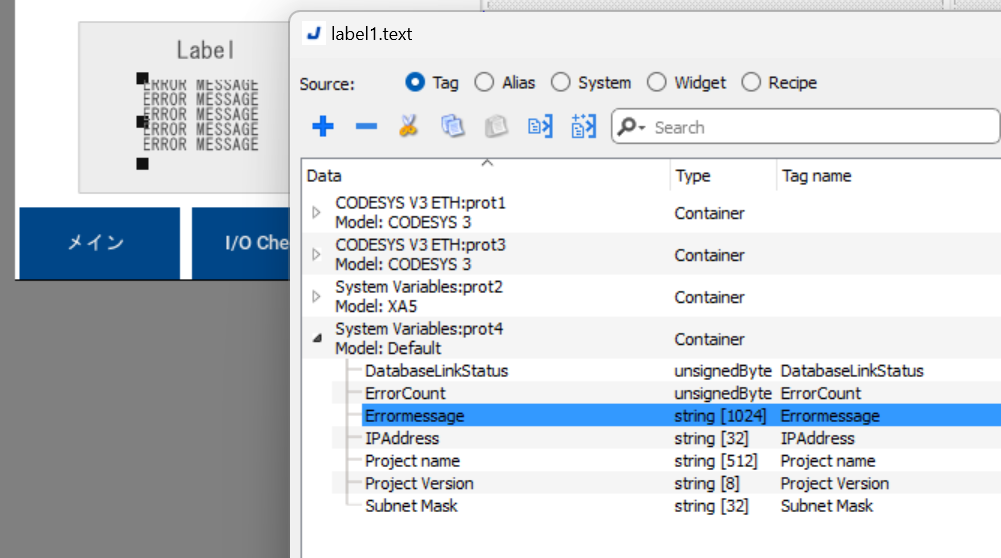Viewport: 1001px width, 558px height.
Task: Click the copy icon in toolbar
Action: pyautogui.click(x=453, y=126)
